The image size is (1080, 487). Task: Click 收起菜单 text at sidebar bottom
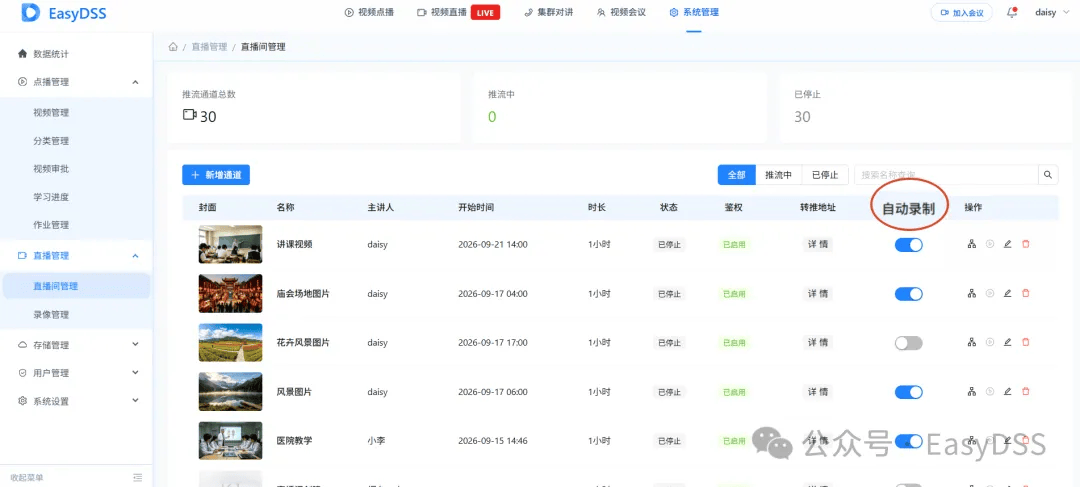(x=27, y=477)
